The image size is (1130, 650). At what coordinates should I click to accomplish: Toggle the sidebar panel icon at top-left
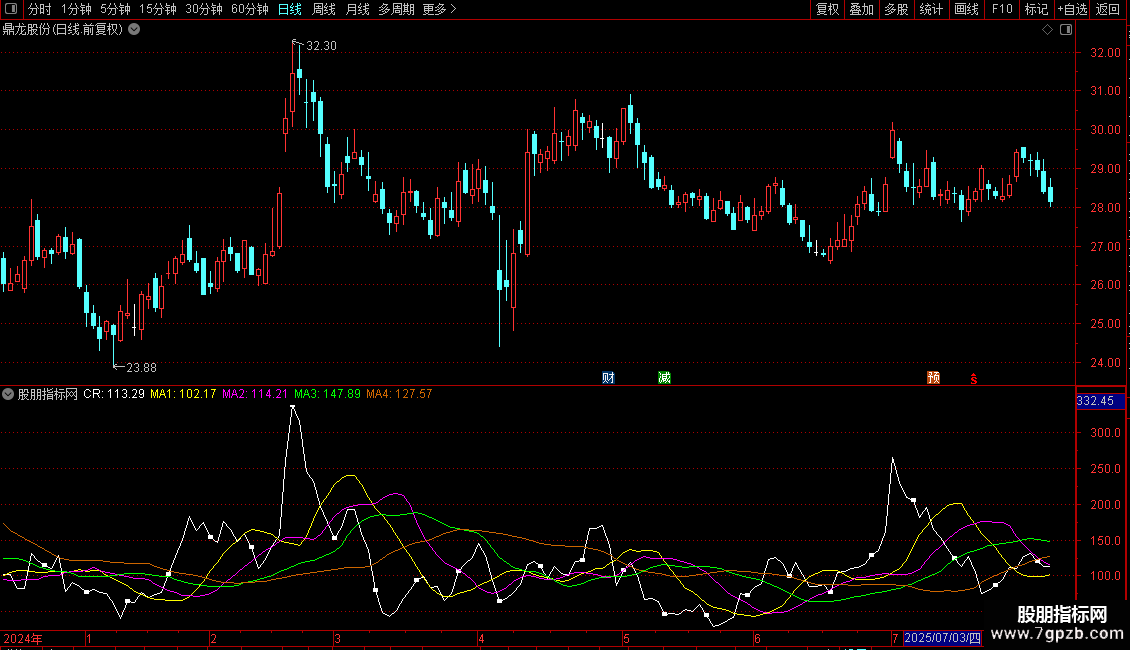11,9
